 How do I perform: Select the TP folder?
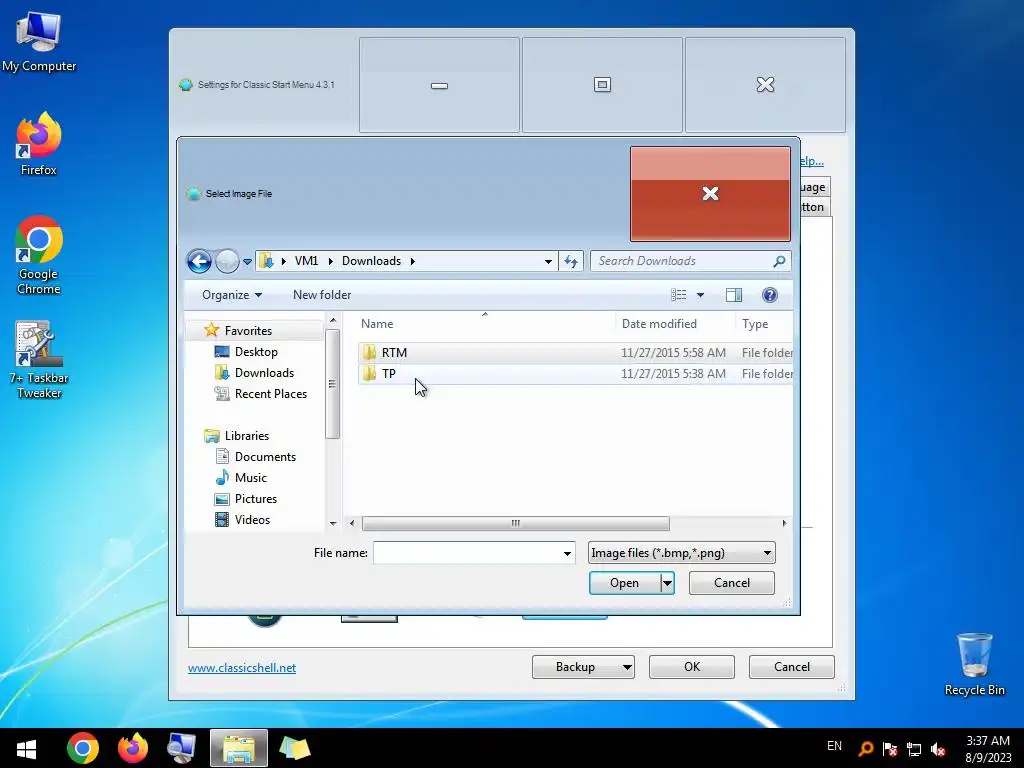575,374
